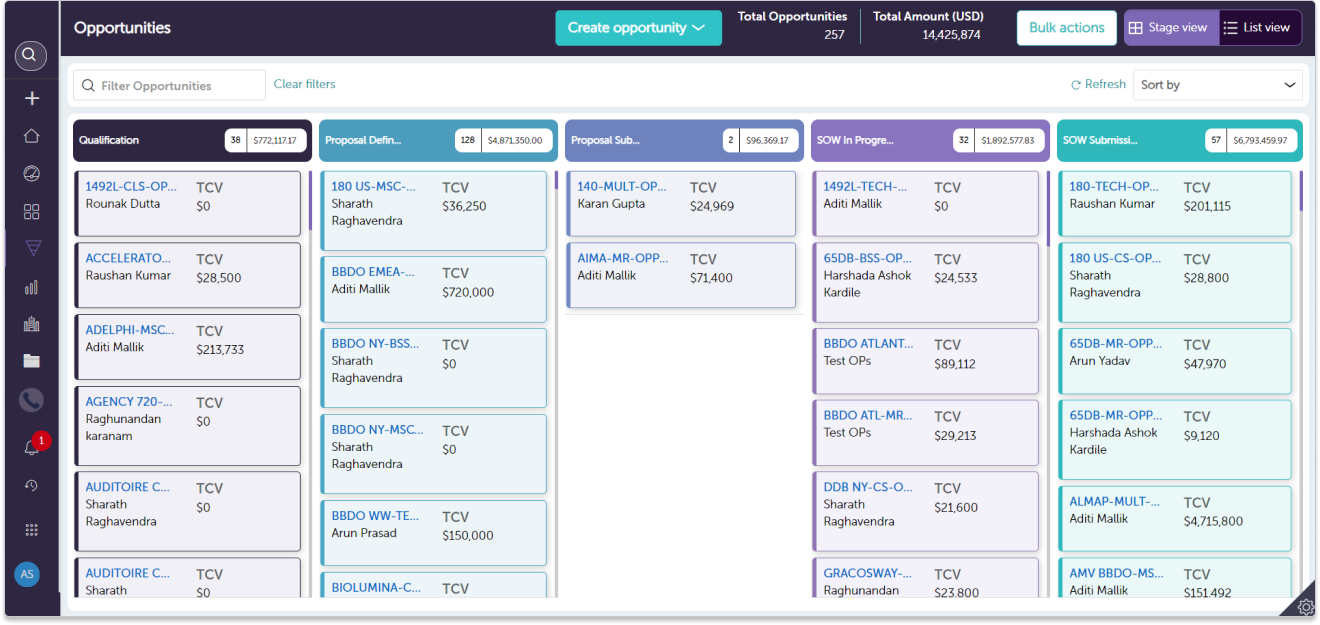
Task: Open the folder icon in sidebar
Action: [31, 361]
